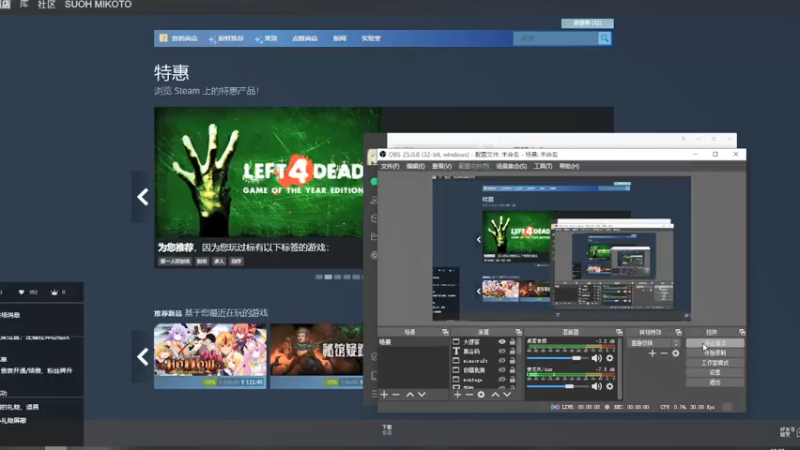Image resolution: width=800 pixels, height=450 pixels.
Task: Move scene down in the Scenes panel
Action: click(x=422, y=394)
